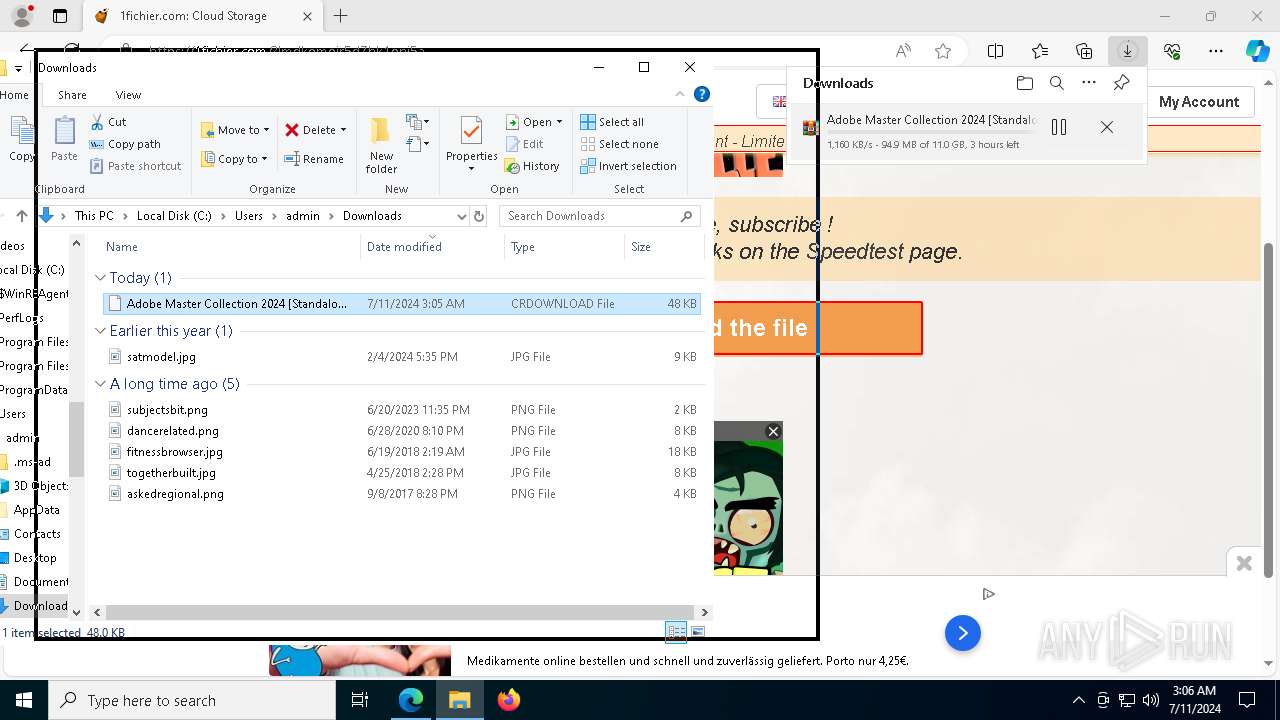Click the Paste icon in Explorer

pos(64,139)
